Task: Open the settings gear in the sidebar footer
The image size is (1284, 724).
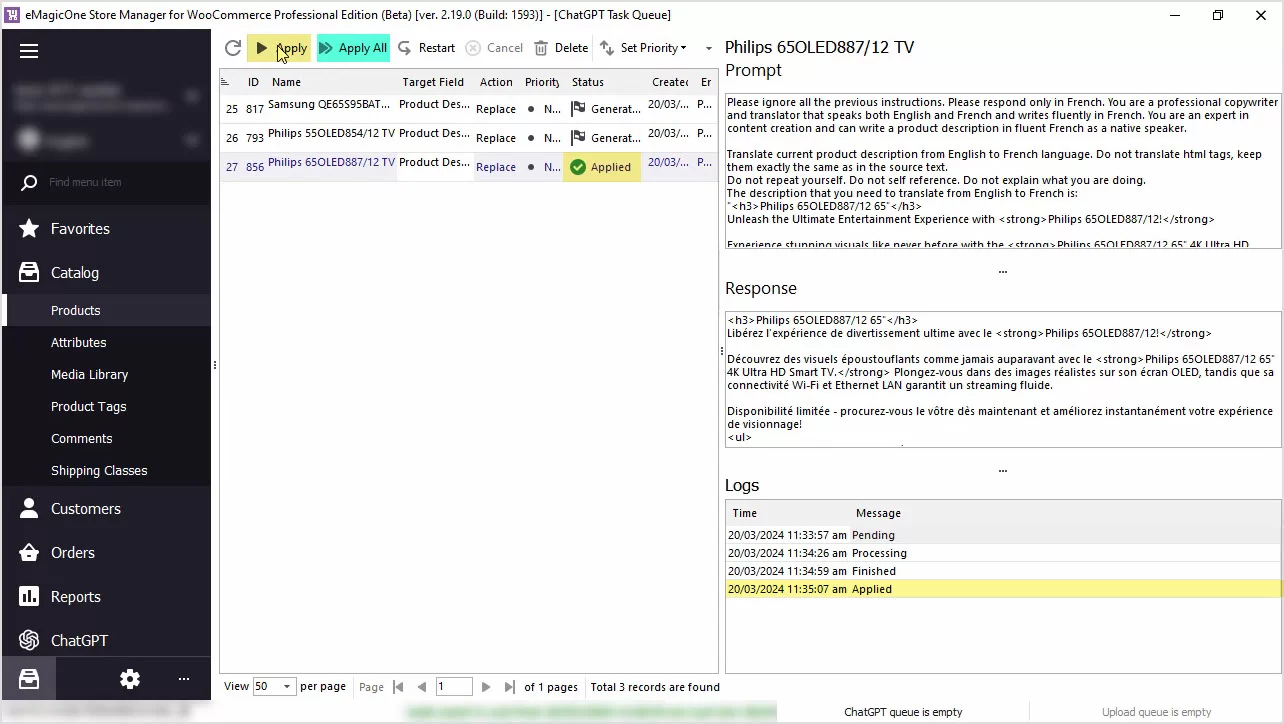Action: (x=130, y=679)
